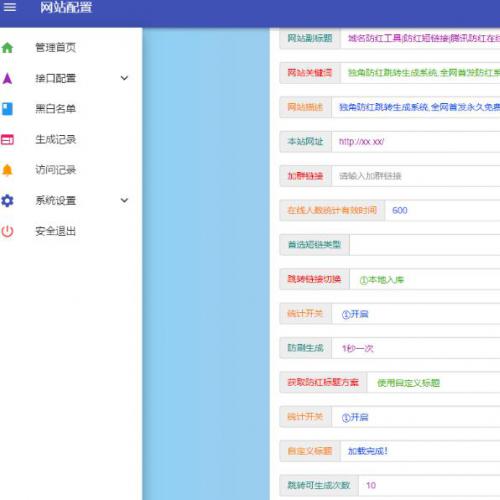Open the 防刷生成 dropdown
This screenshot has height=500, width=500.
(x=416, y=348)
